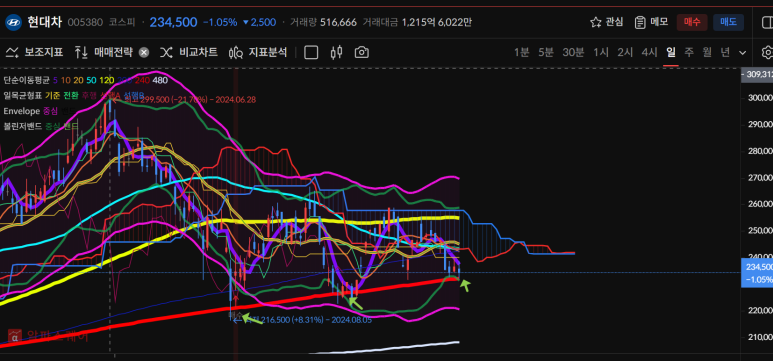This screenshot has height=361, width=773.
Task: Toggle the 20-period moving average legend
Action: [x=78, y=80]
